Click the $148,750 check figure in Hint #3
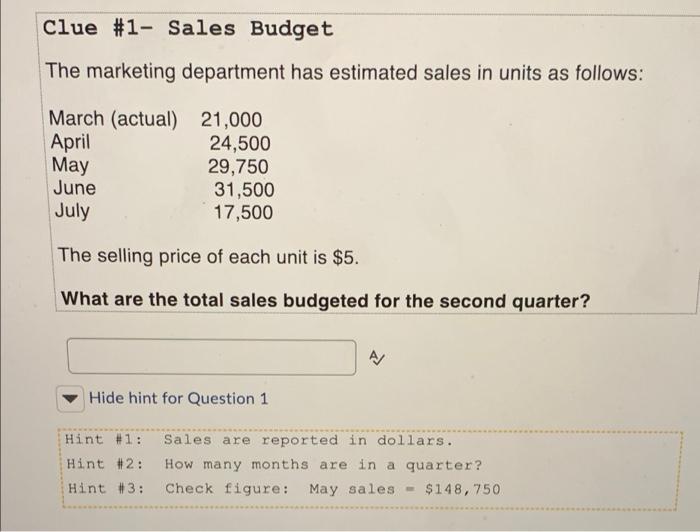 (462, 489)
